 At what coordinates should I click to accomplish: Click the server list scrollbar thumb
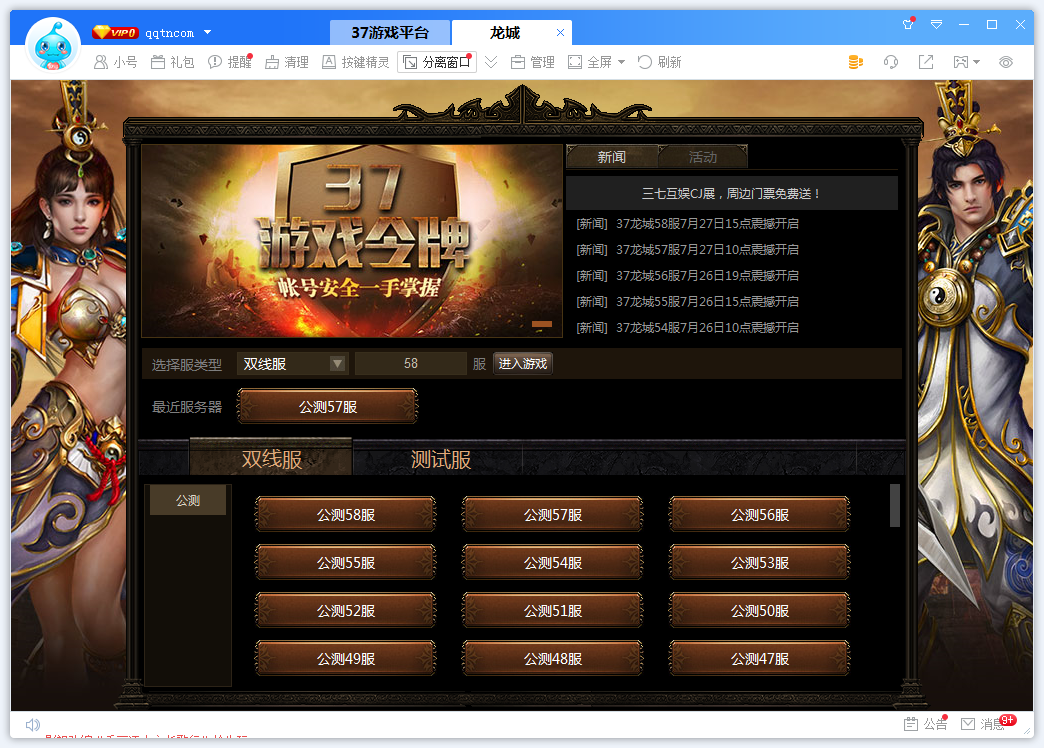(x=895, y=506)
